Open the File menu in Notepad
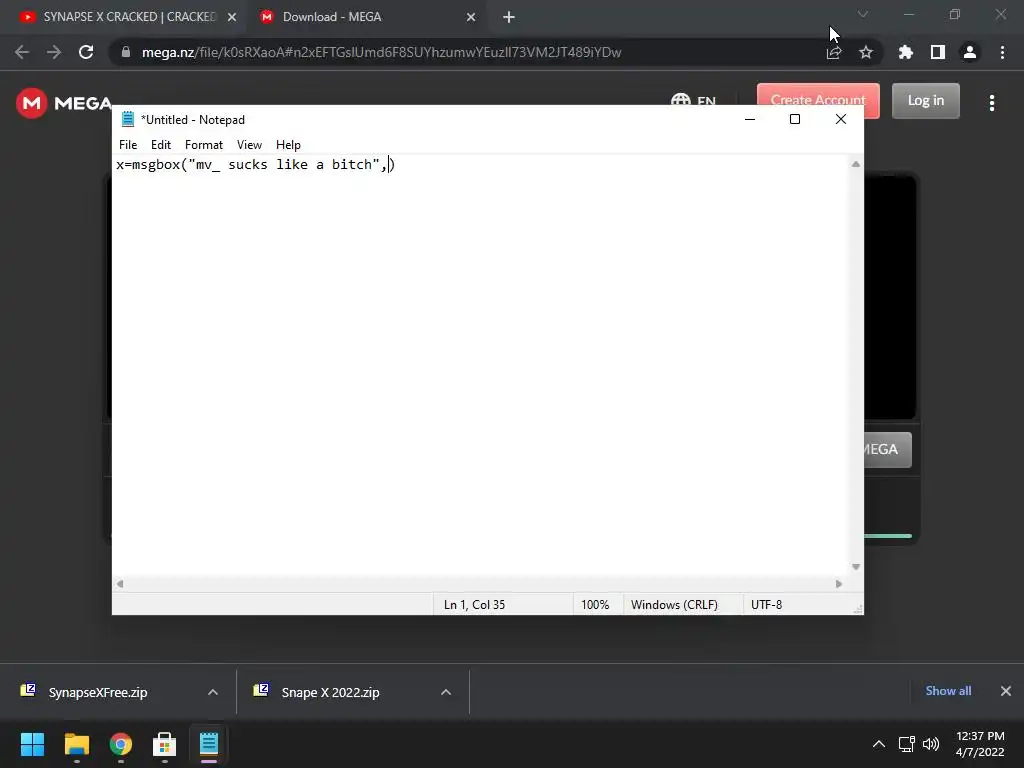Viewport: 1024px width, 768px height. (x=128, y=145)
